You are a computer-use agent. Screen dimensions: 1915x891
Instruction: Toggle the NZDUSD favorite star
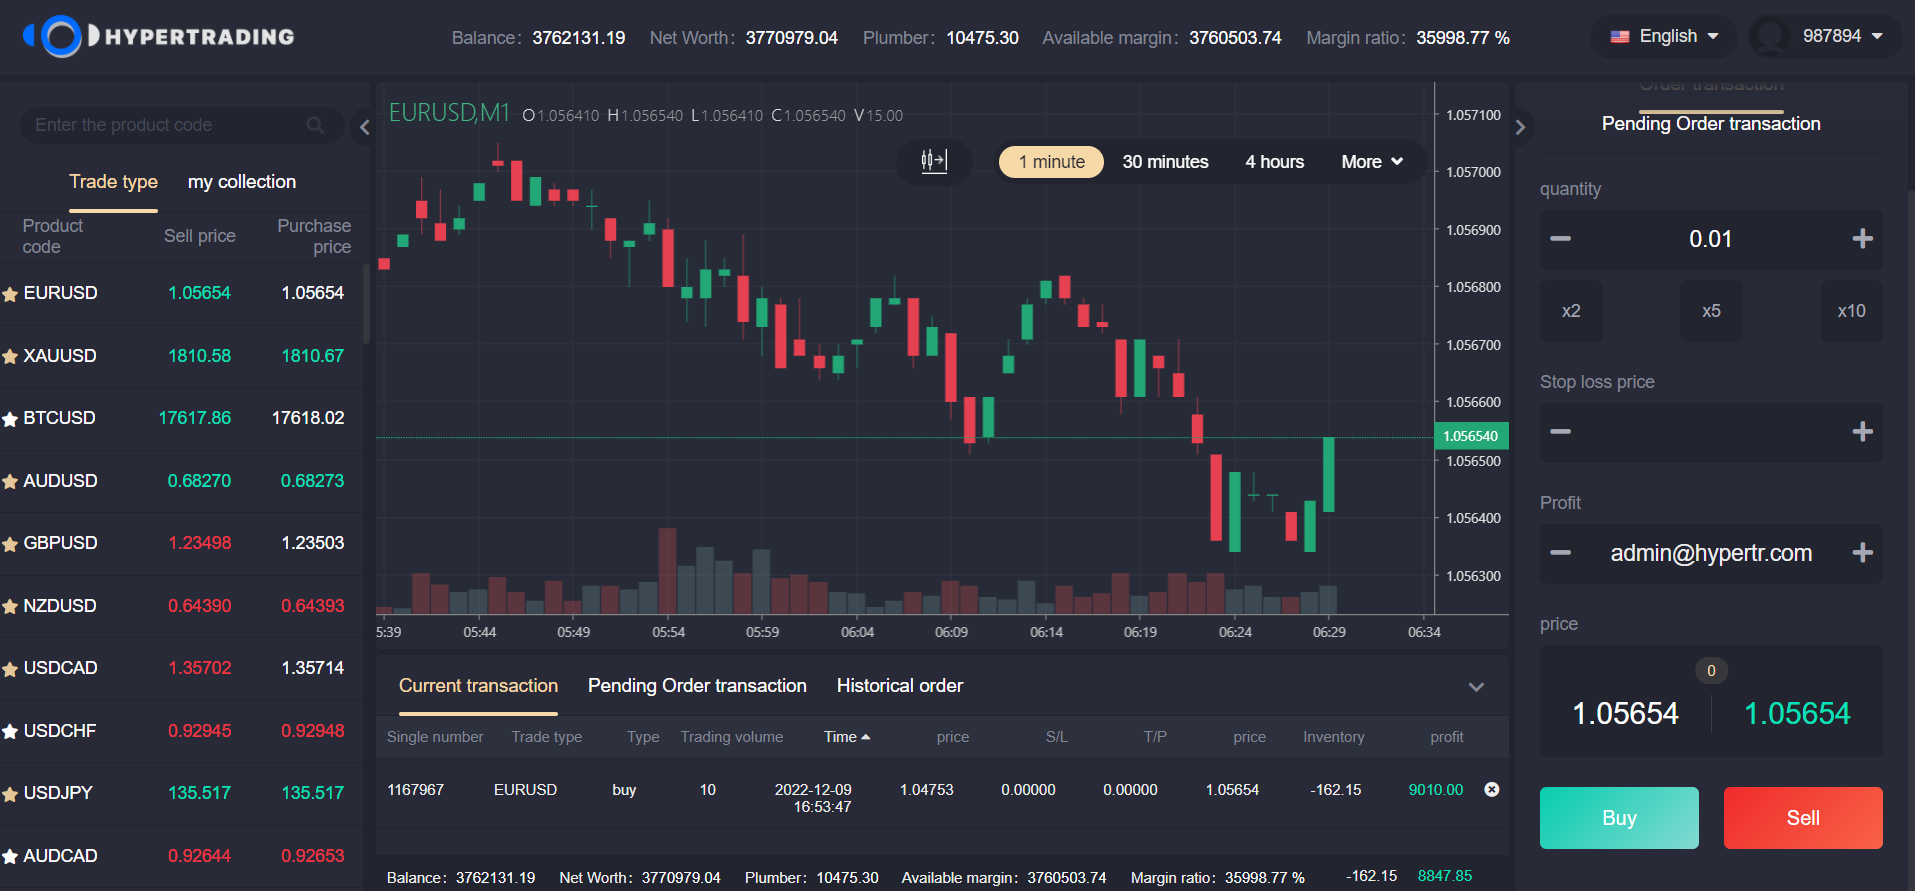10,607
